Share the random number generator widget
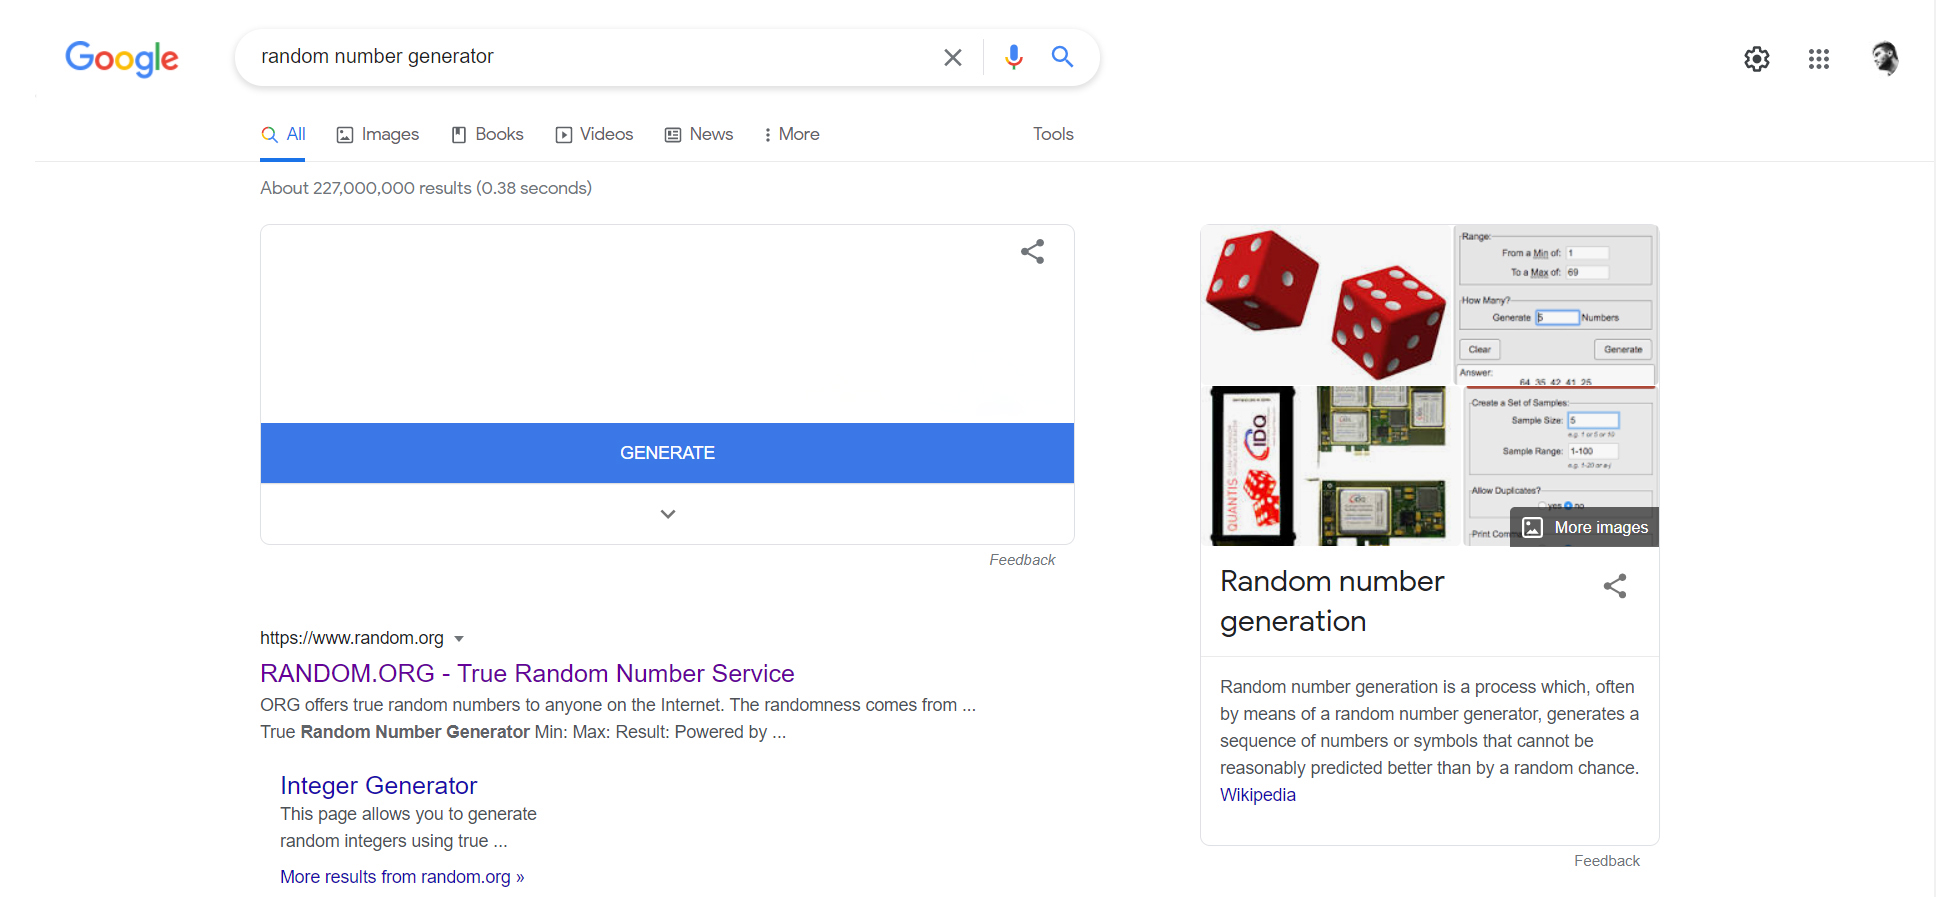This screenshot has height=897, width=1936. pos(1032,252)
